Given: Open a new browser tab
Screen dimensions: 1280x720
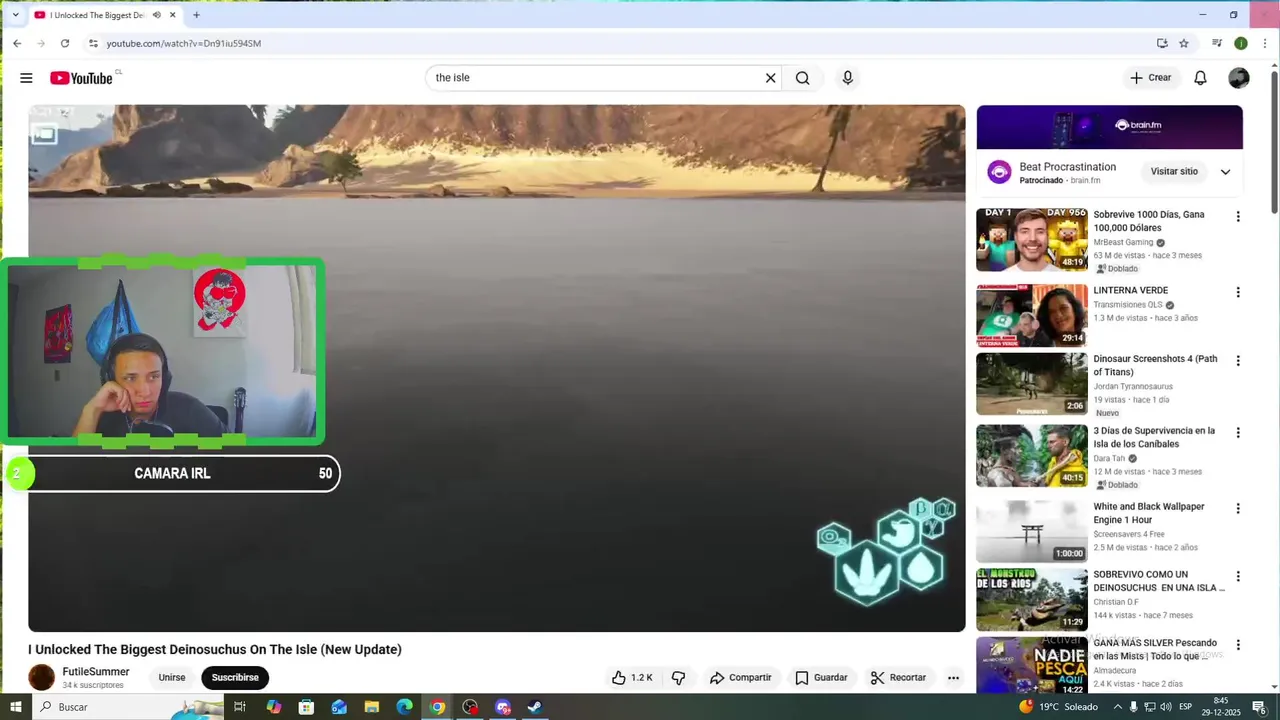Looking at the screenshot, I should (196, 15).
